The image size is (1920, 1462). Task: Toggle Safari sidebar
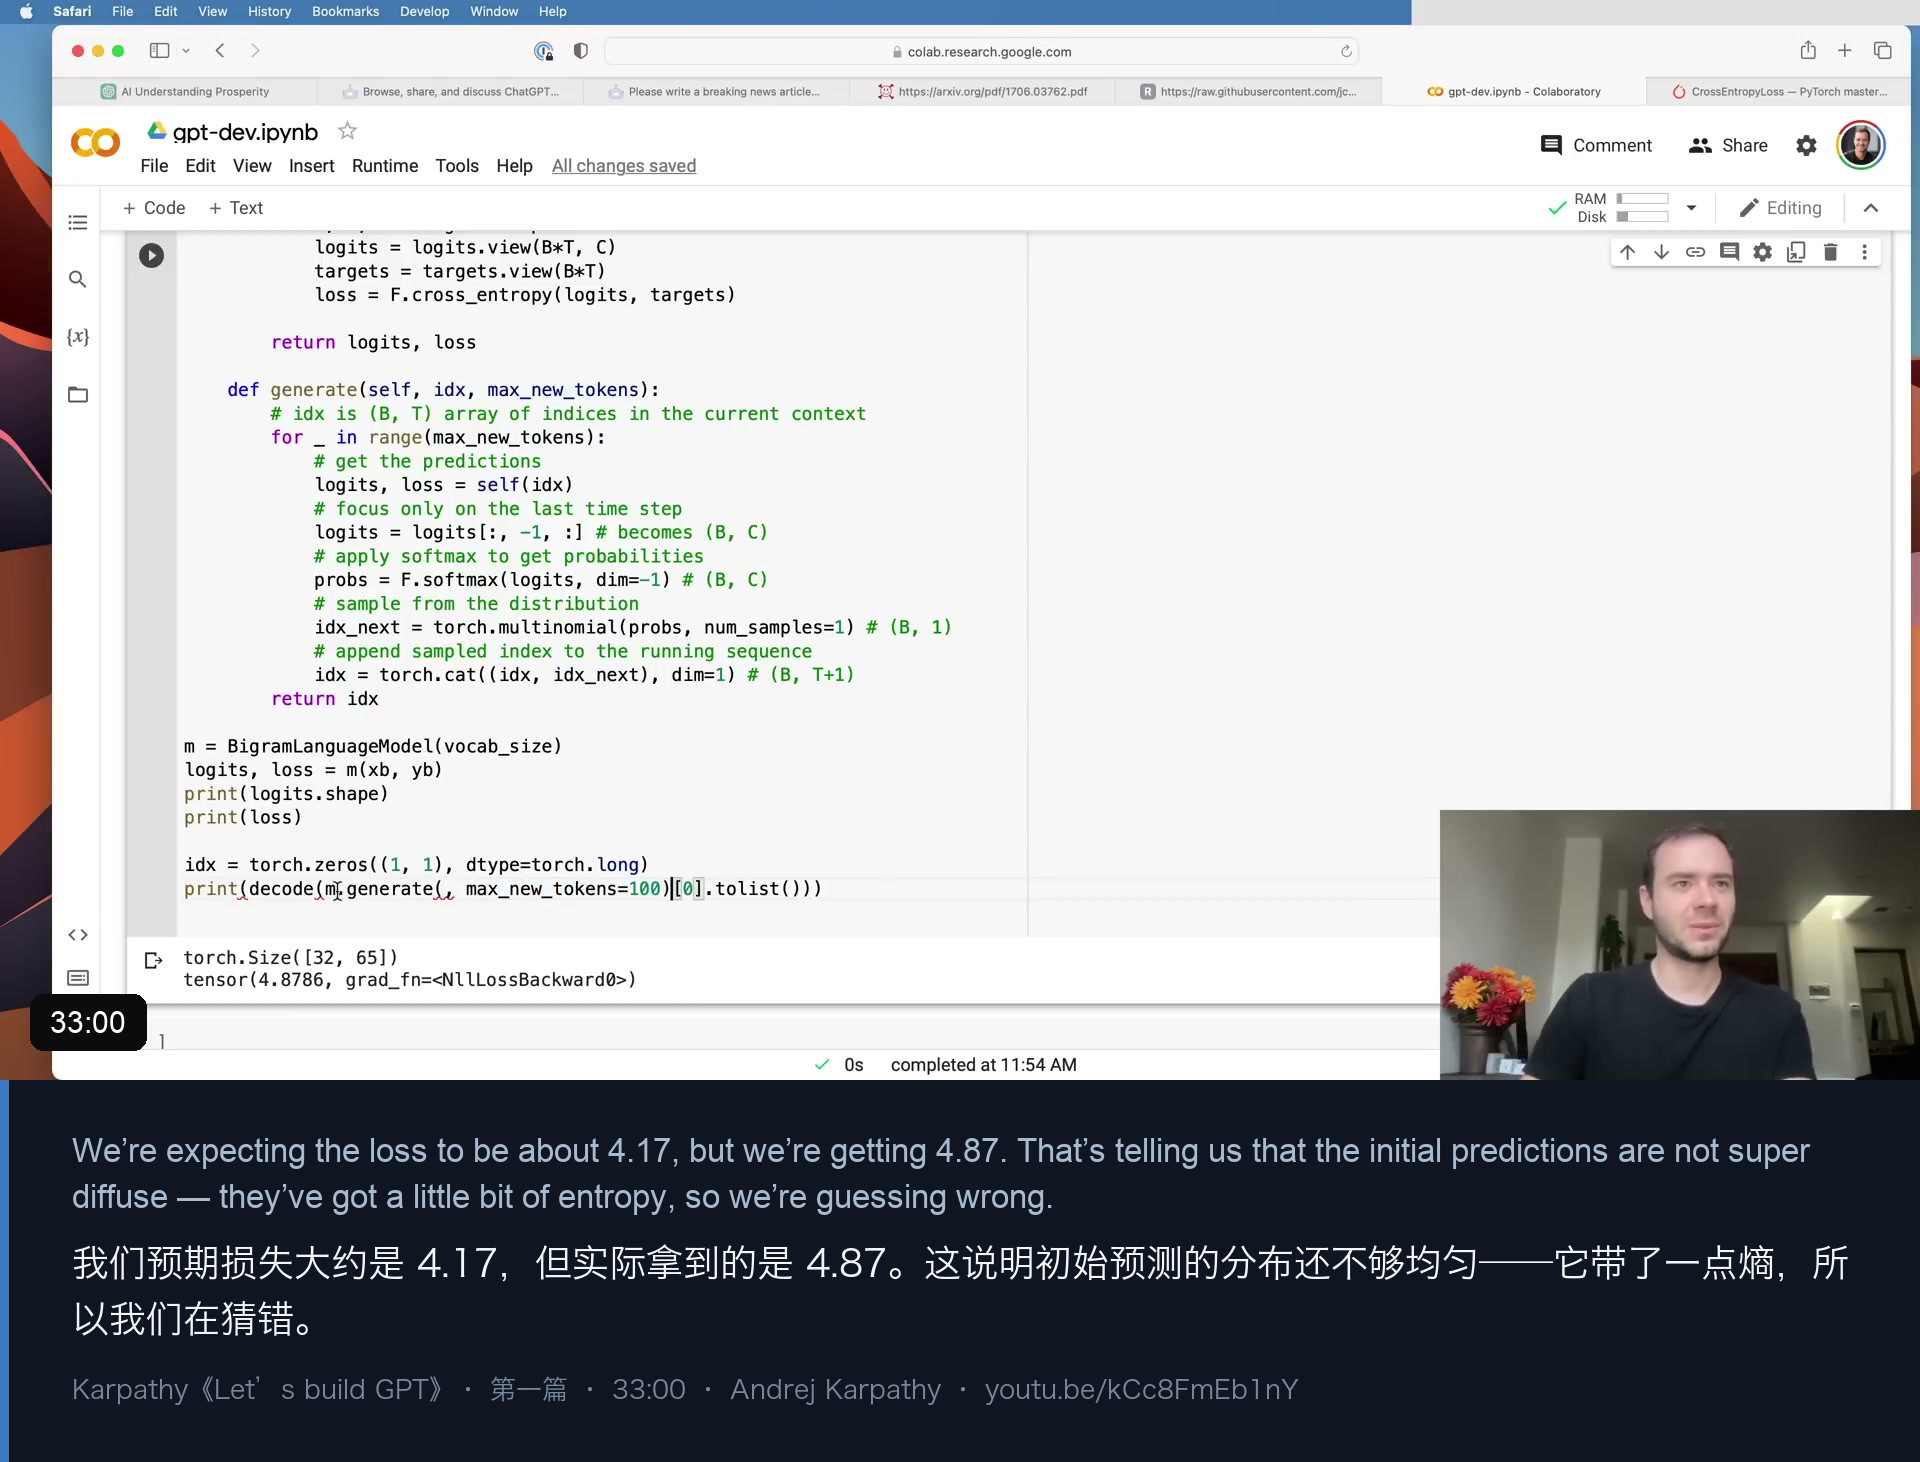point(159,50)
